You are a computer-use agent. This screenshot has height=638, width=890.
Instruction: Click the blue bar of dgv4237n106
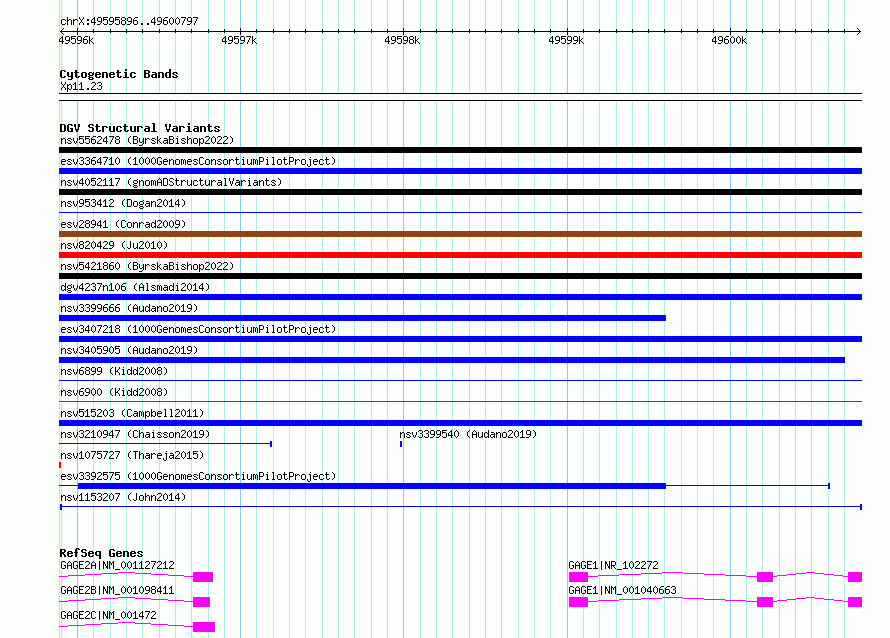click(460, 297)
